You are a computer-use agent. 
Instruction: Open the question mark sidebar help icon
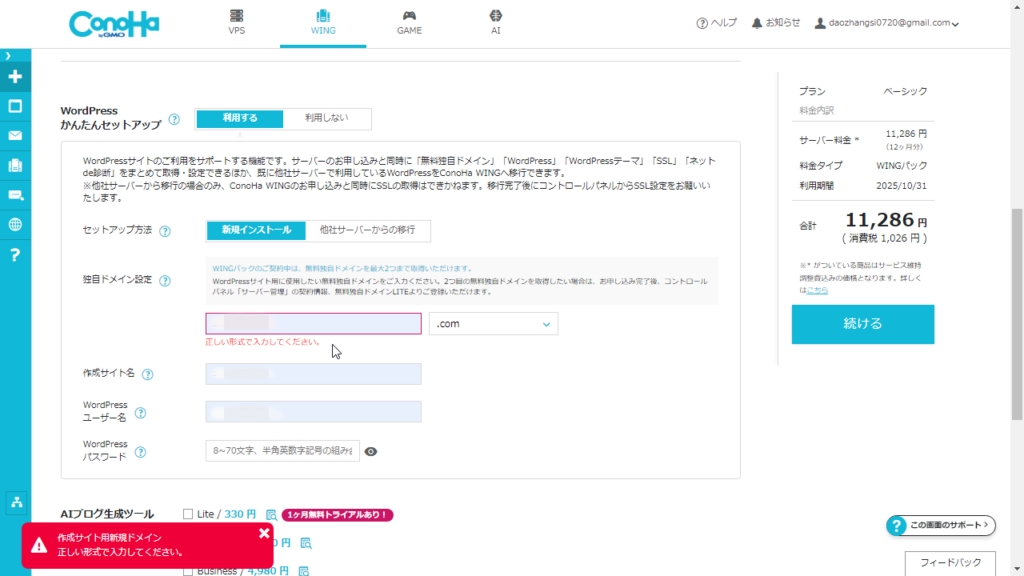click(15, 255)
